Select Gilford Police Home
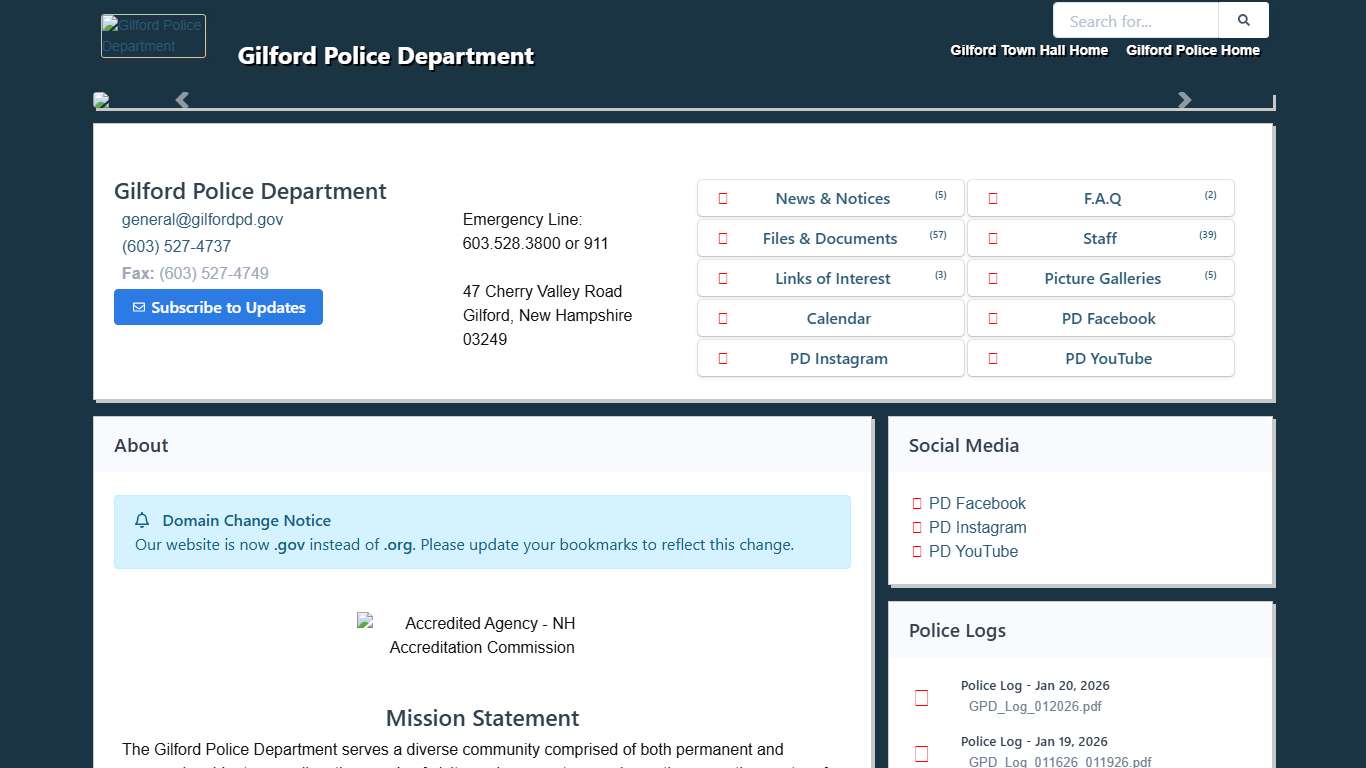 click(1193, 50)
